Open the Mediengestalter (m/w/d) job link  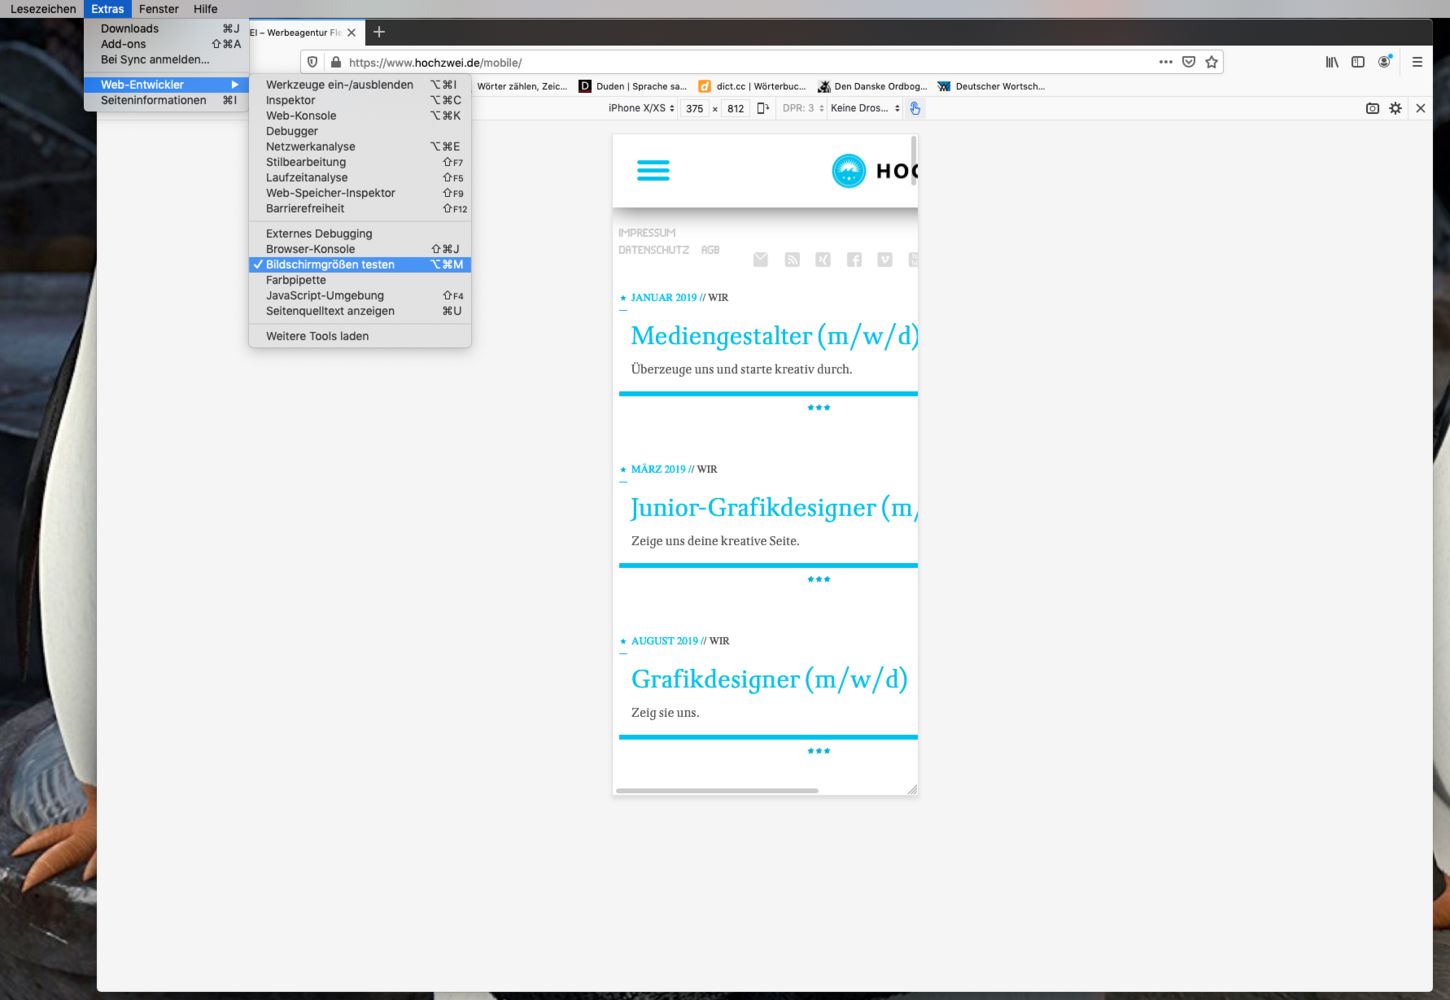(x=773, y=336)
